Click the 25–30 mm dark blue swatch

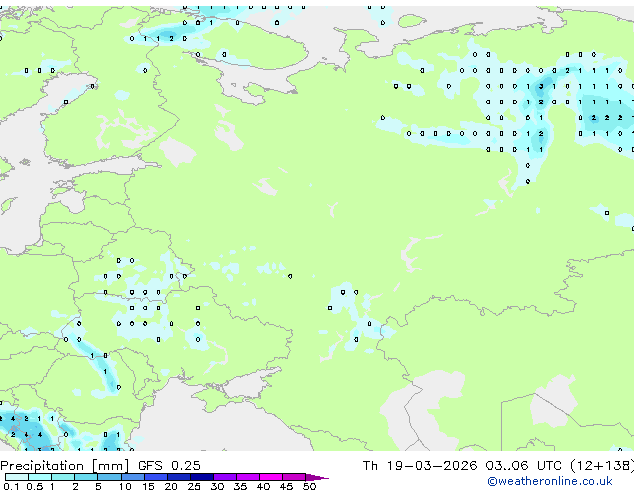pyautogui.click(x=202, y=477)
